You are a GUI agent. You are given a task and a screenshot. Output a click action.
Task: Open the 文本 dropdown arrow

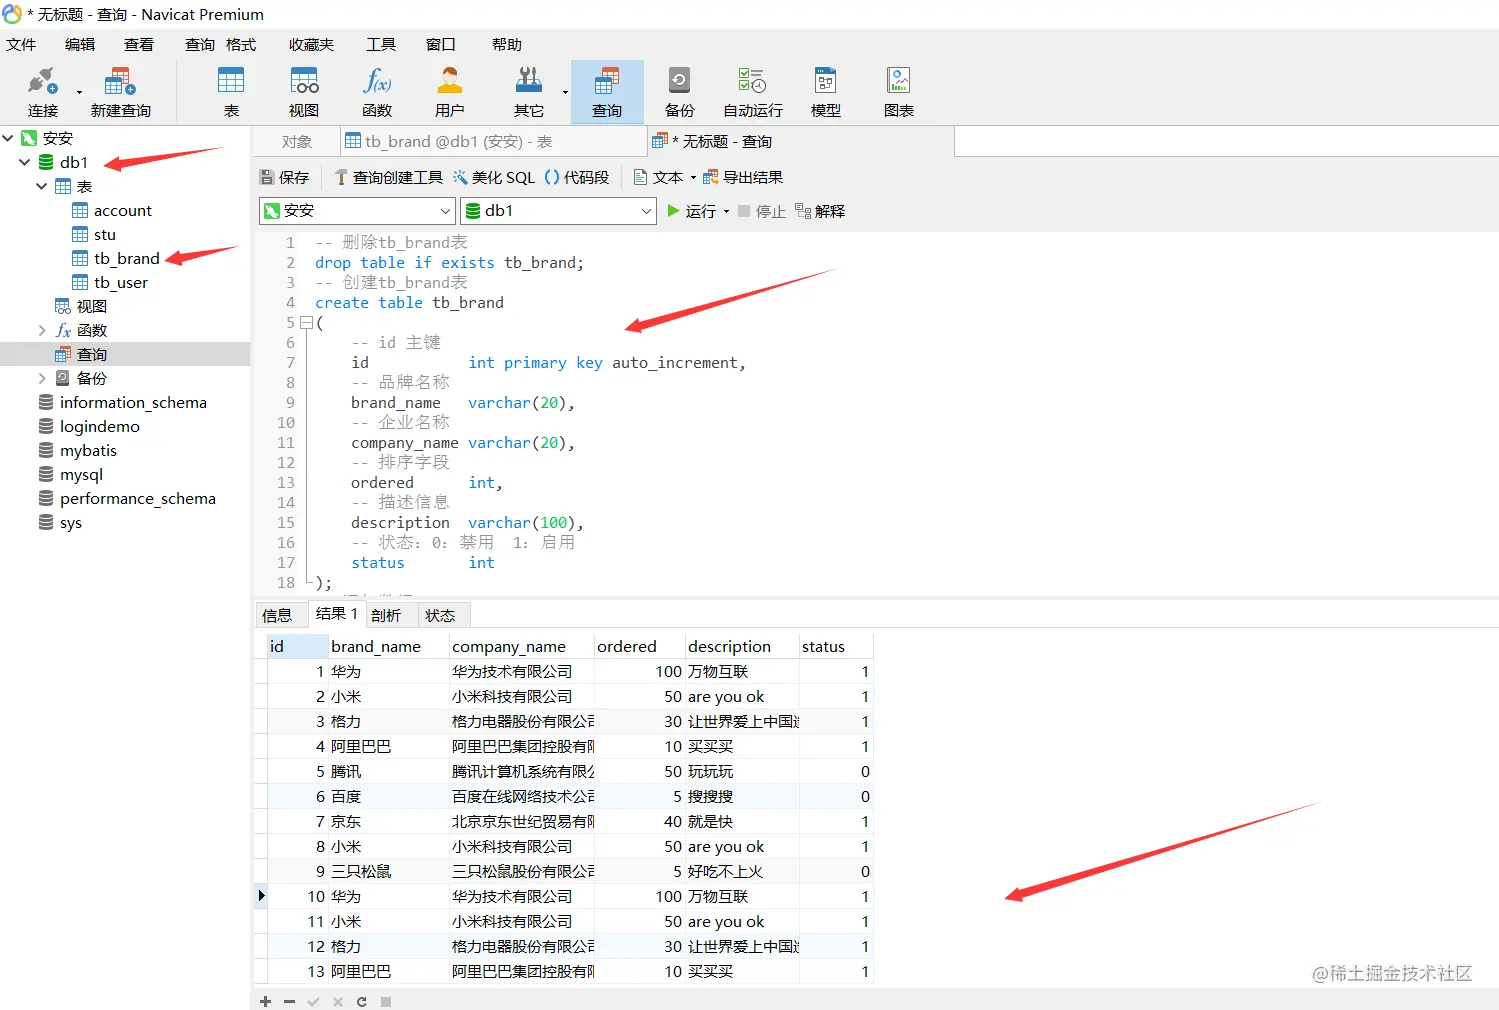tap(693, 178)
